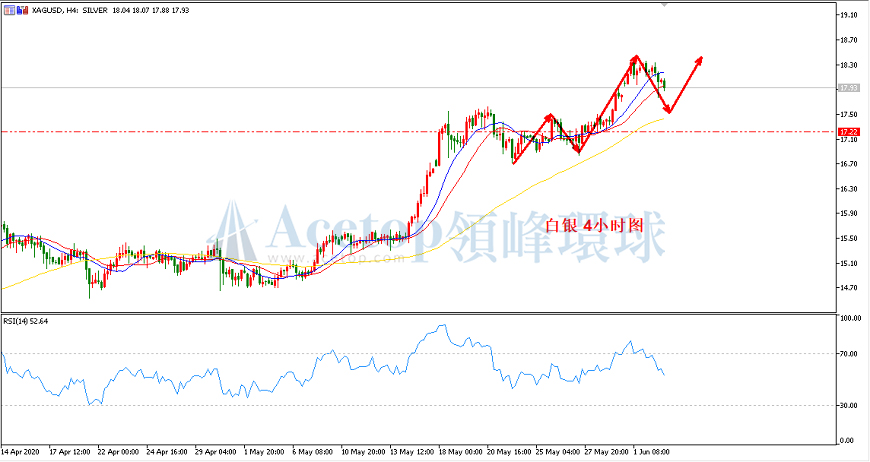Select the red dash-dot horizontal line
The height and width of the screenshot is (462, 870).
300,131
